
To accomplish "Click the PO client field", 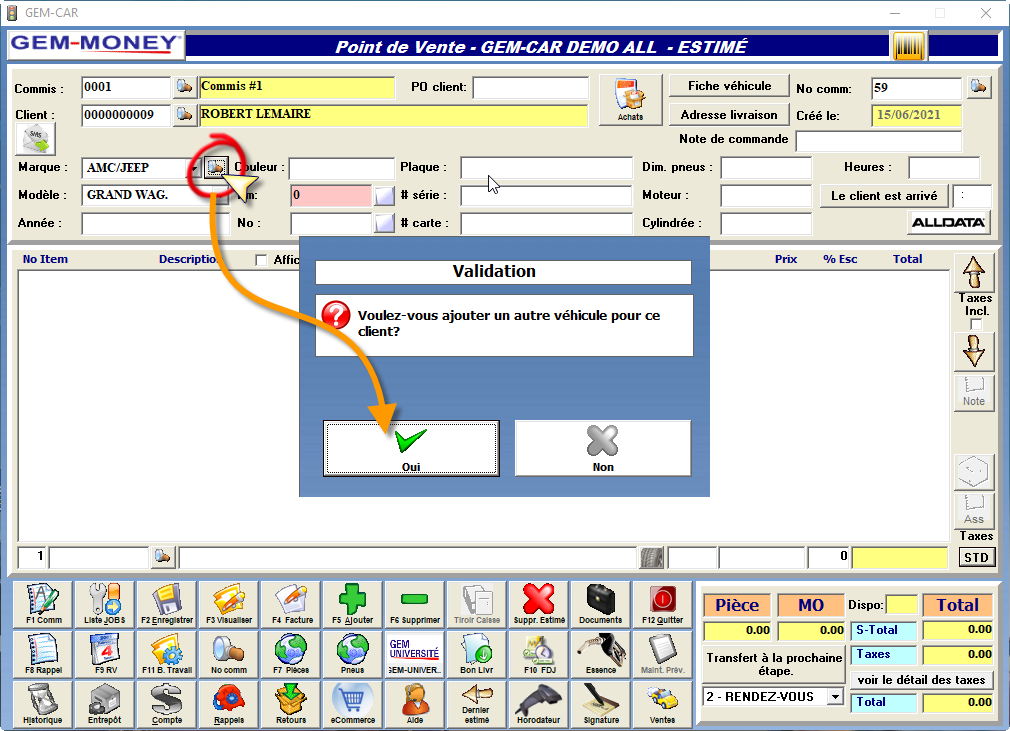I will point(531,88).
